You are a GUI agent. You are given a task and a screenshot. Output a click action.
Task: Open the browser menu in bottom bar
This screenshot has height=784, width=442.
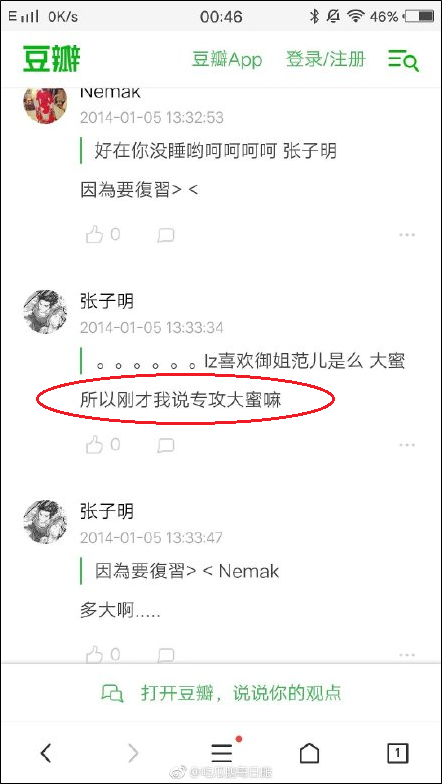[222, 752]
